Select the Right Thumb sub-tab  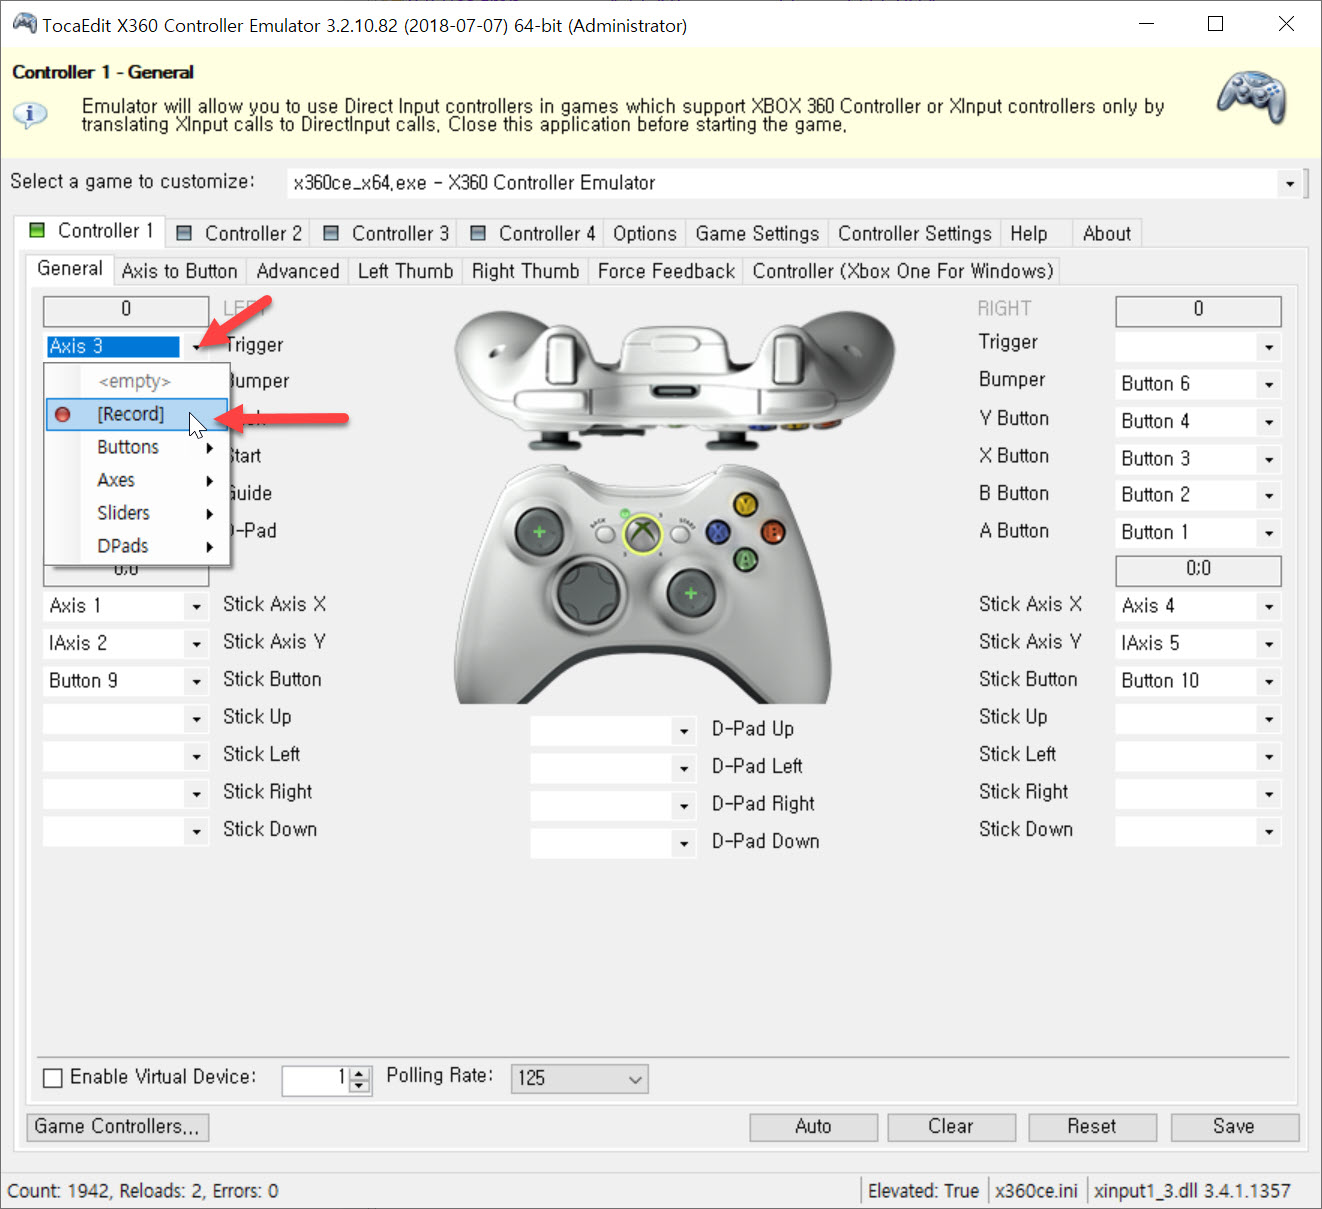[525, 271]
